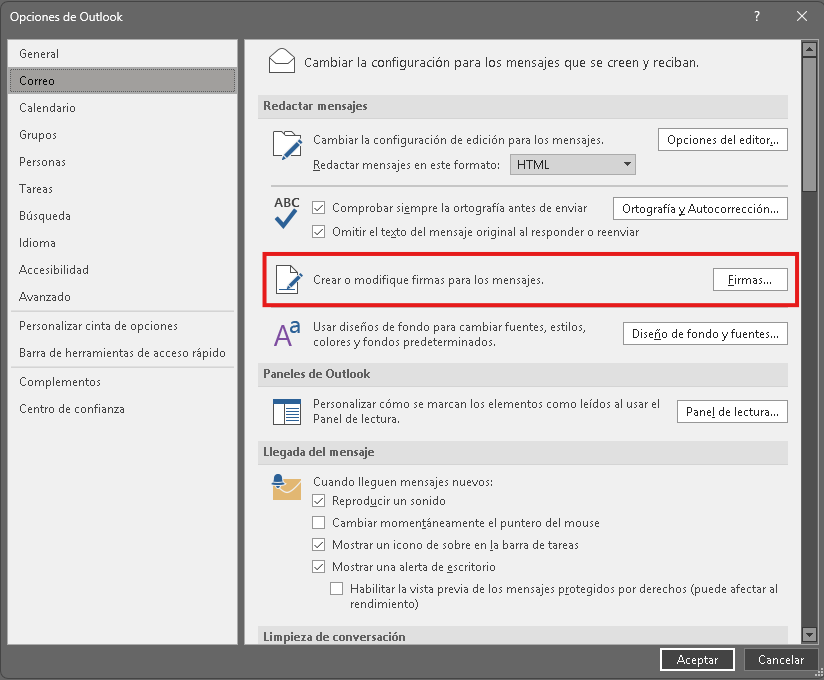Click the 'Personalizar cómo se marcan' description text

[486, 411]
